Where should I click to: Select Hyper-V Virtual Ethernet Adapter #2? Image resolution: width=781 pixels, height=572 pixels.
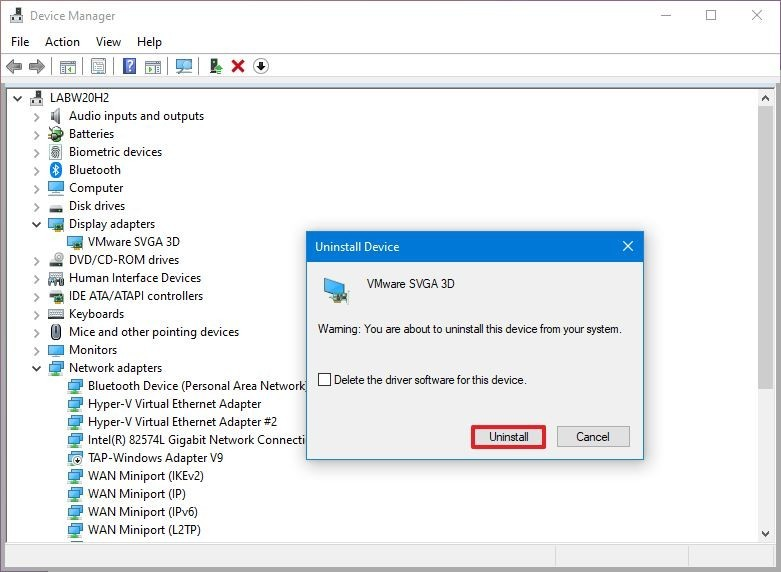click(x=182, y=422)
